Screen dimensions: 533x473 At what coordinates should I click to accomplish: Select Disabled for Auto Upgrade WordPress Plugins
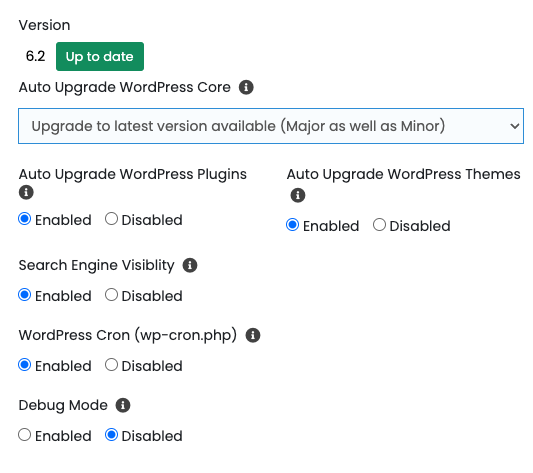coord(111,219)
